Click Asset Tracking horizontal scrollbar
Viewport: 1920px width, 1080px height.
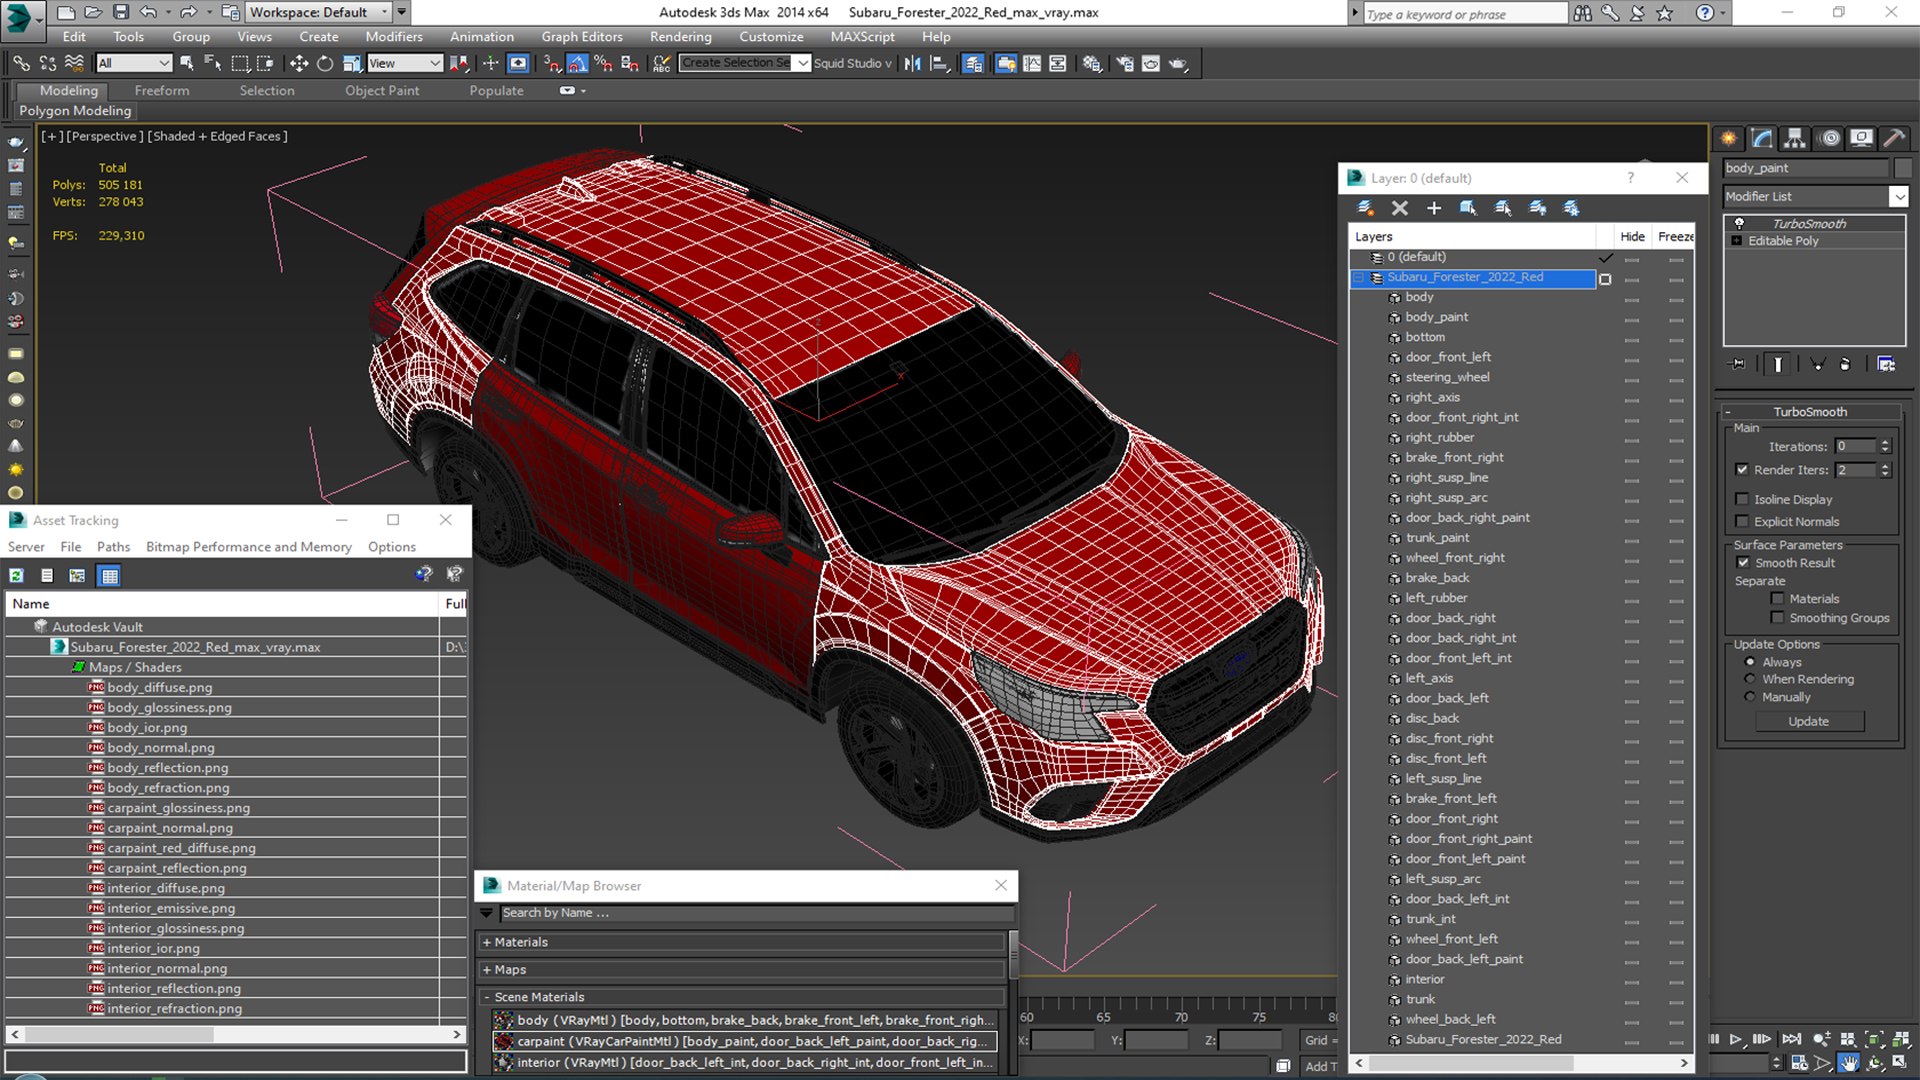[236, 1034]
